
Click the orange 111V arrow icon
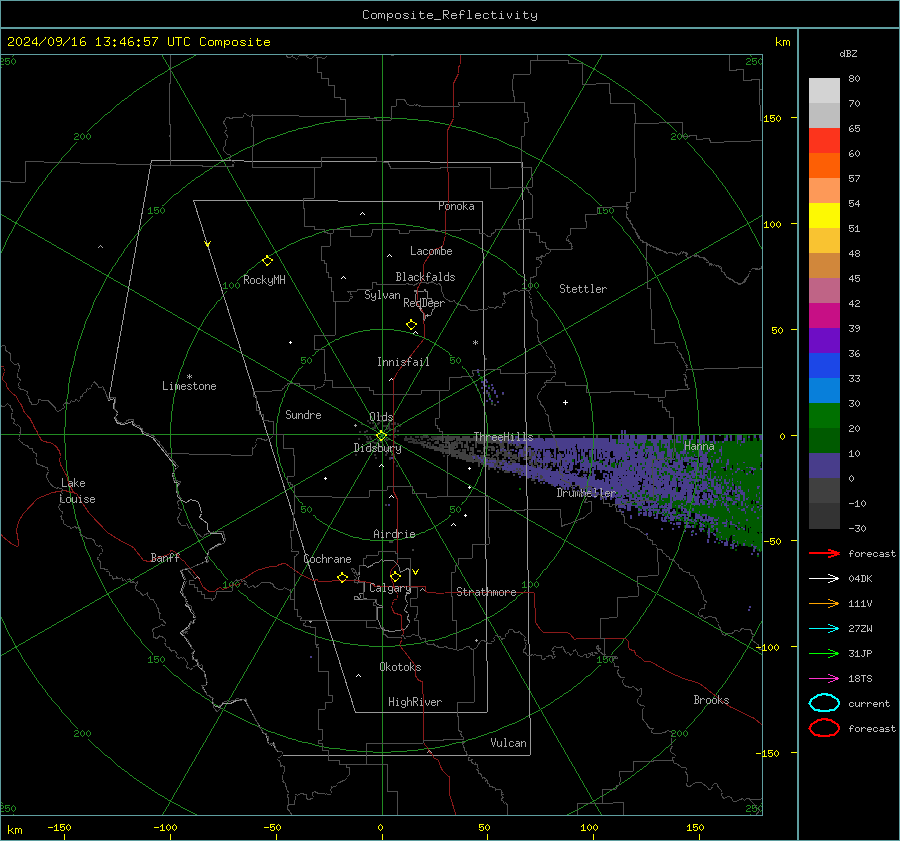click(824, 603)
